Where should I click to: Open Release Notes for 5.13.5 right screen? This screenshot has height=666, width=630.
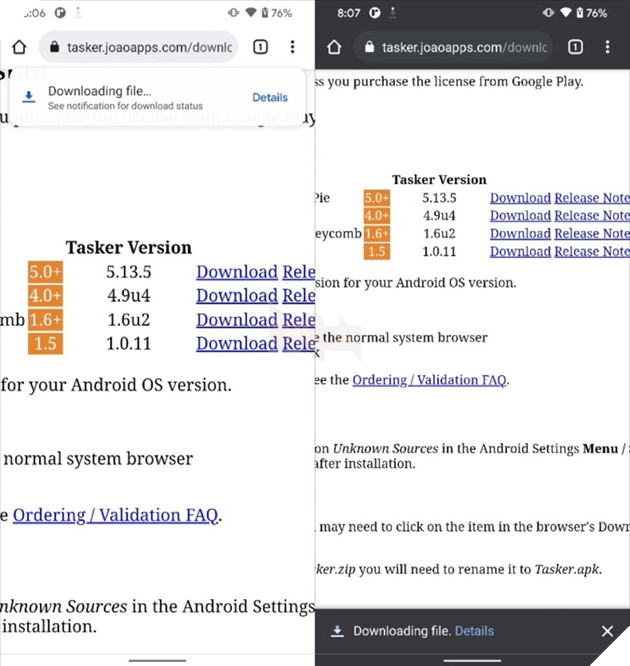click(592, 198)
